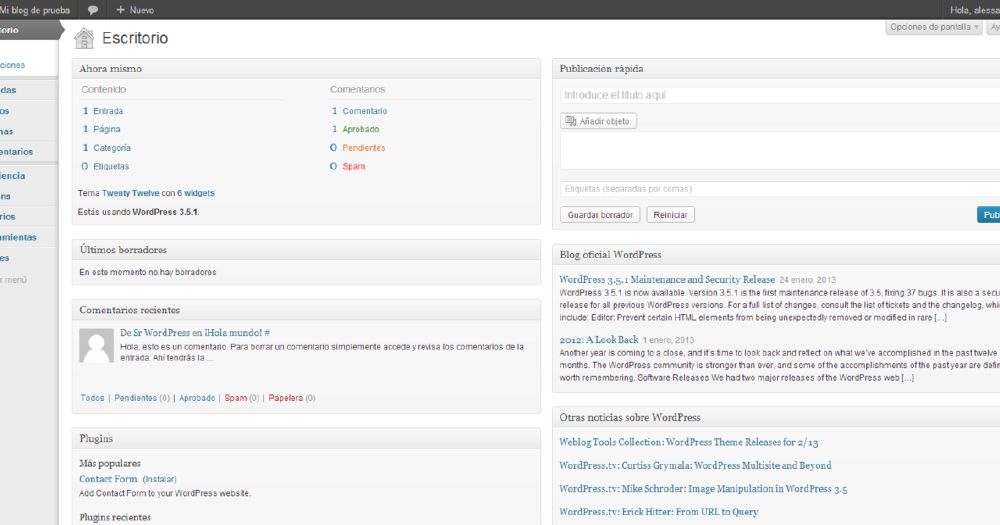Click the 'Blog oficial WordPress' widget header
The image size is (1000, 525).
(776, 255)
